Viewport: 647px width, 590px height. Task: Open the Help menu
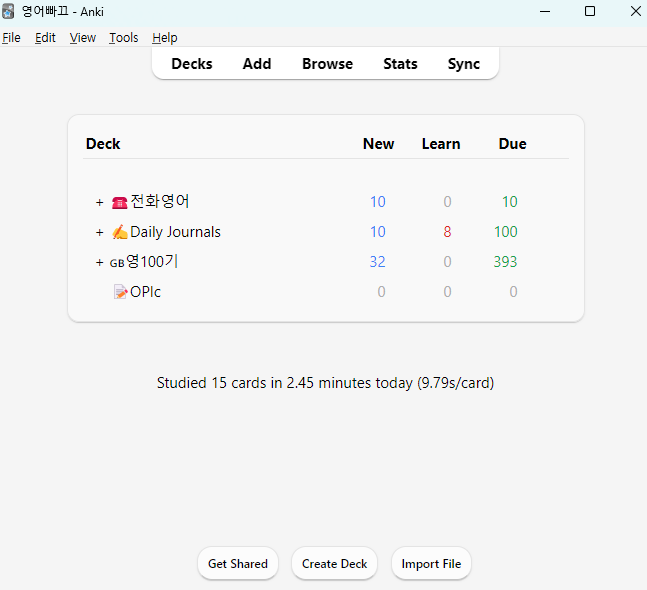[x=165, y=38]
